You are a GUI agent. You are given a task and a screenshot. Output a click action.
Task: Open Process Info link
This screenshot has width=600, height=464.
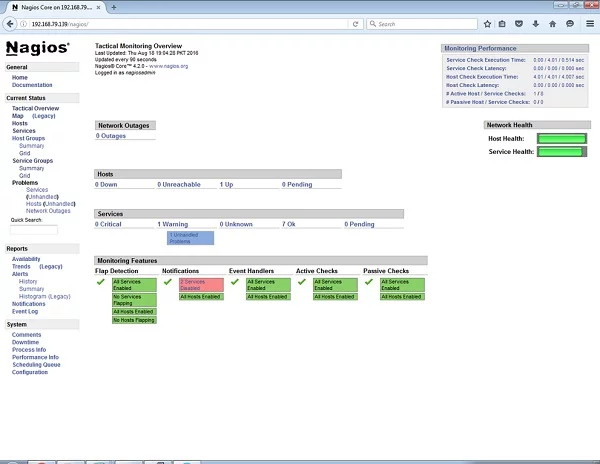tap(29, 350)
